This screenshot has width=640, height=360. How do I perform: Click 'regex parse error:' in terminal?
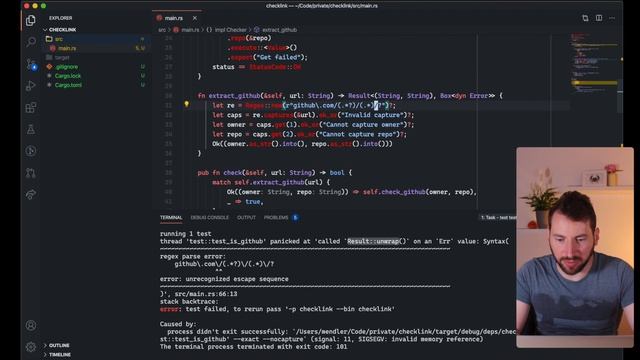tap(193, 257)
